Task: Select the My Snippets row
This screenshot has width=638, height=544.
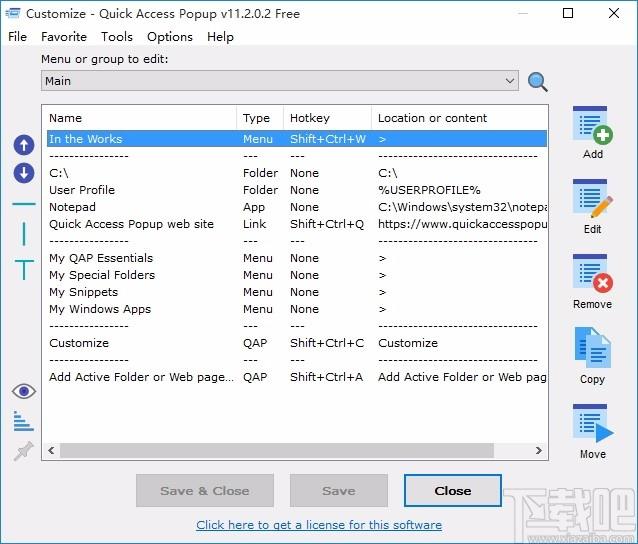Action: pos(297,292)
